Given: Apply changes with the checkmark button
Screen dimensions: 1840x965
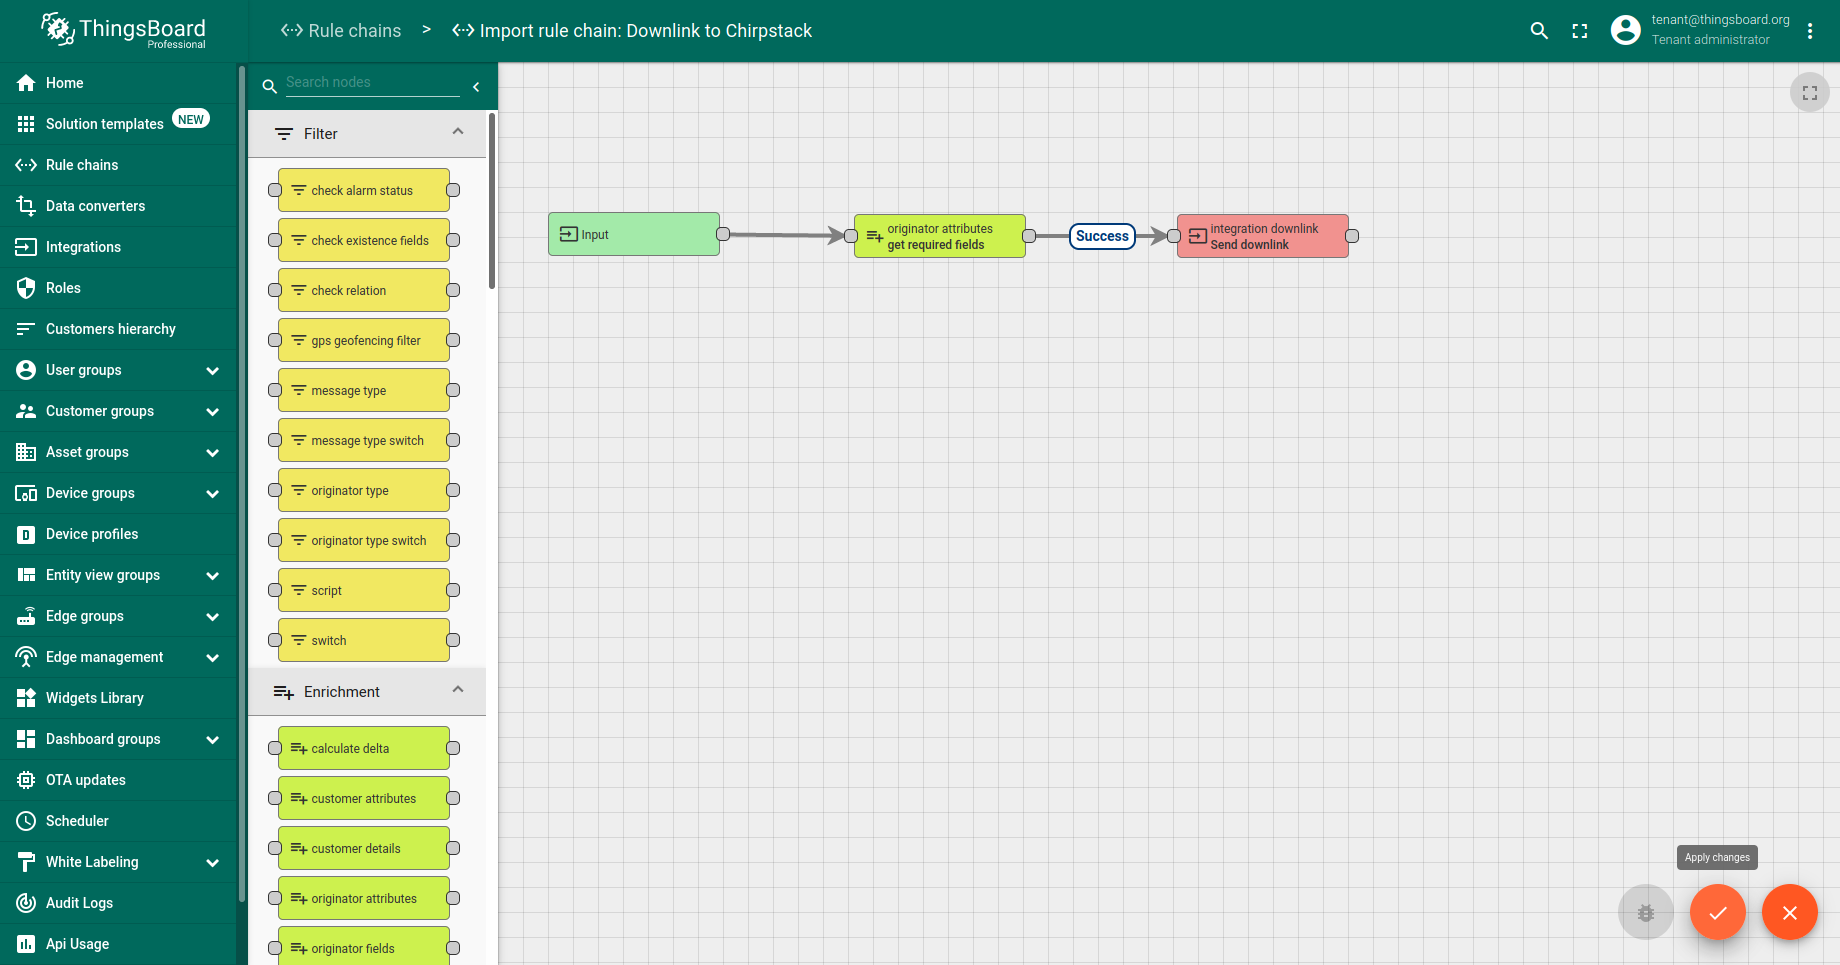Looking at the screenshot, I should [x=1718, y=912].
